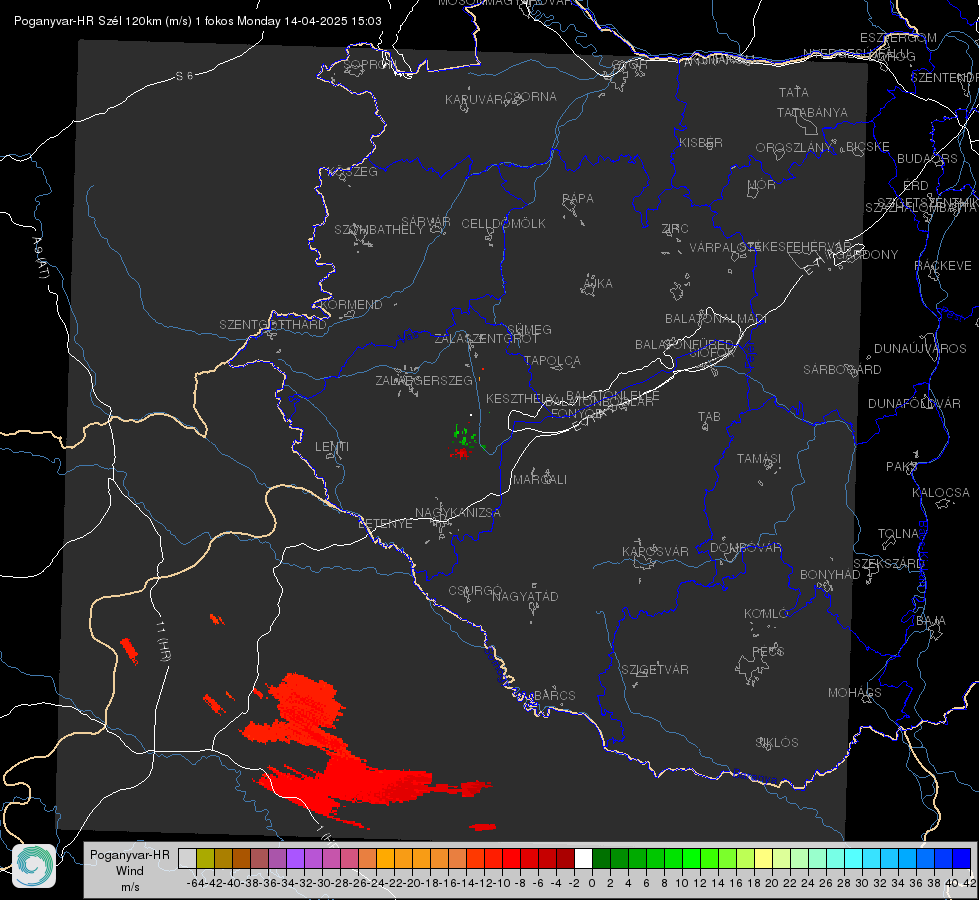Click the PAKS city label
The height and width of the screenshot is (900, 979).
tap(902, 467)
